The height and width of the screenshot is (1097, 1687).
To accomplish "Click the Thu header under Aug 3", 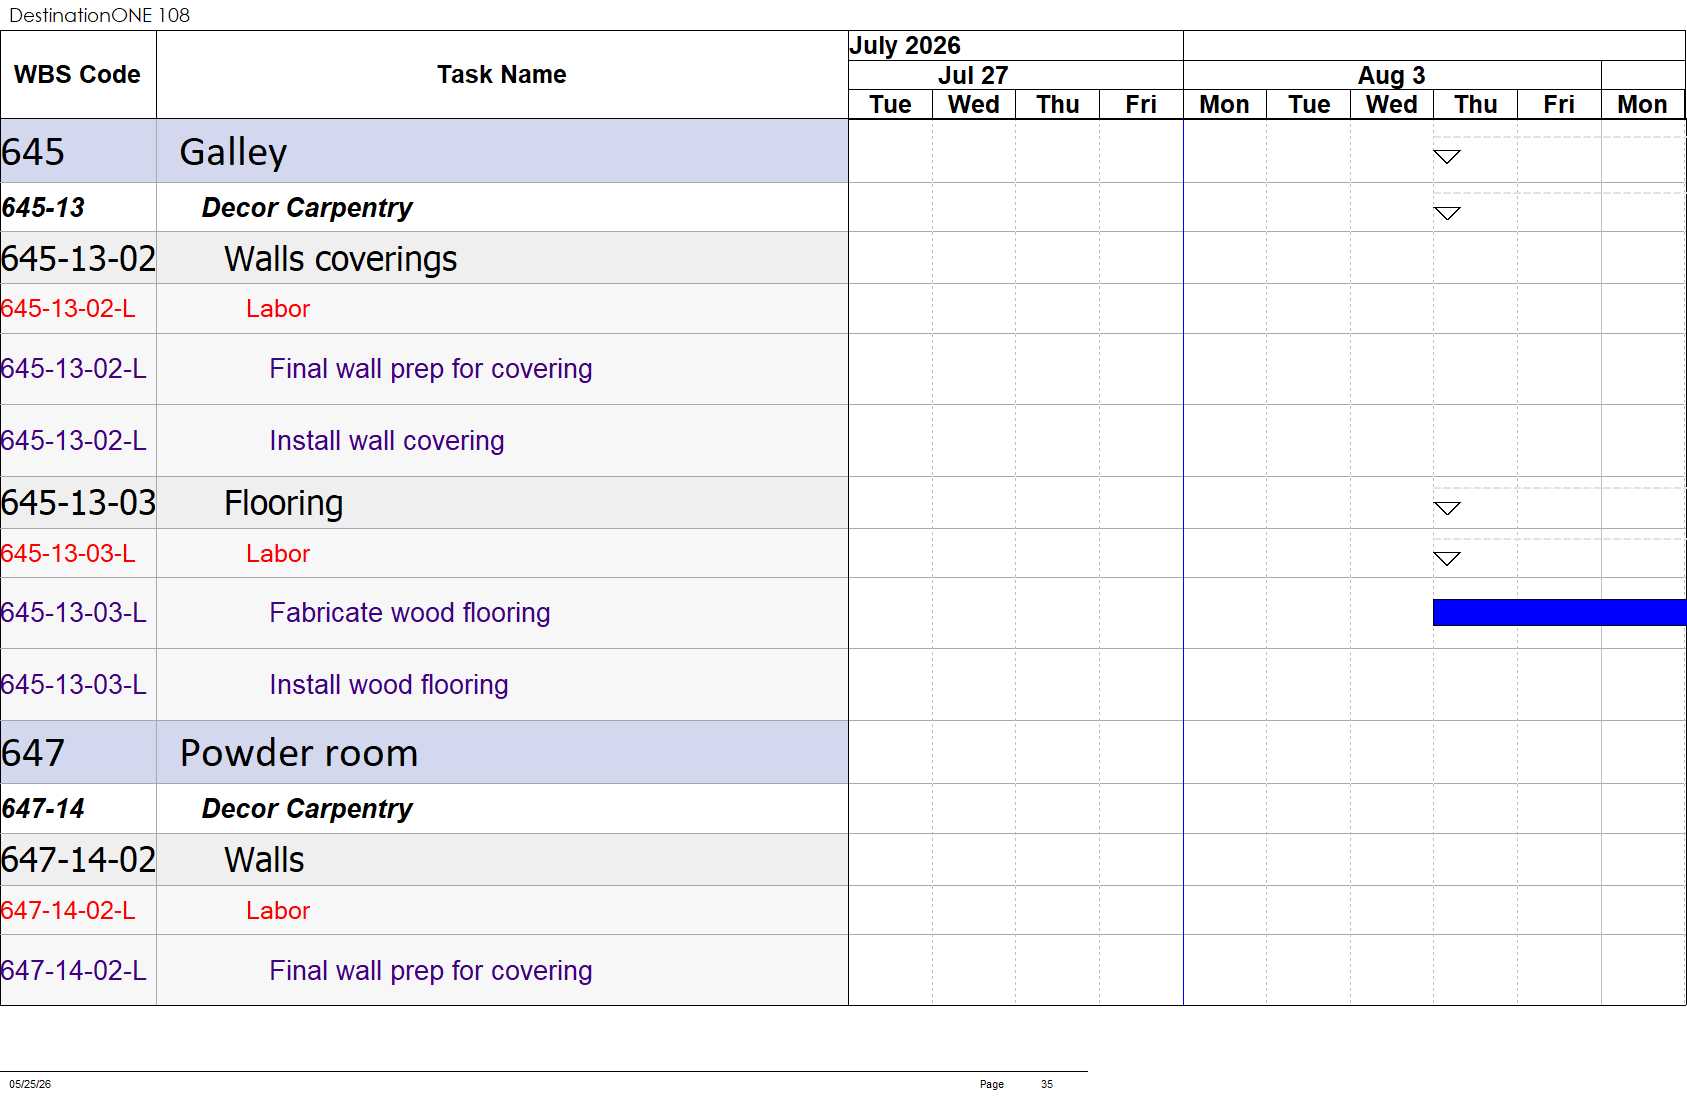I will tap(1476, 105).
